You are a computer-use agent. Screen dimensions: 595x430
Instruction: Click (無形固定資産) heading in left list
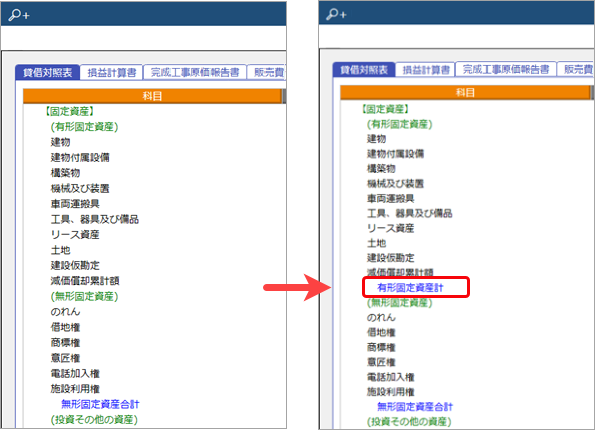click(84, 296)
